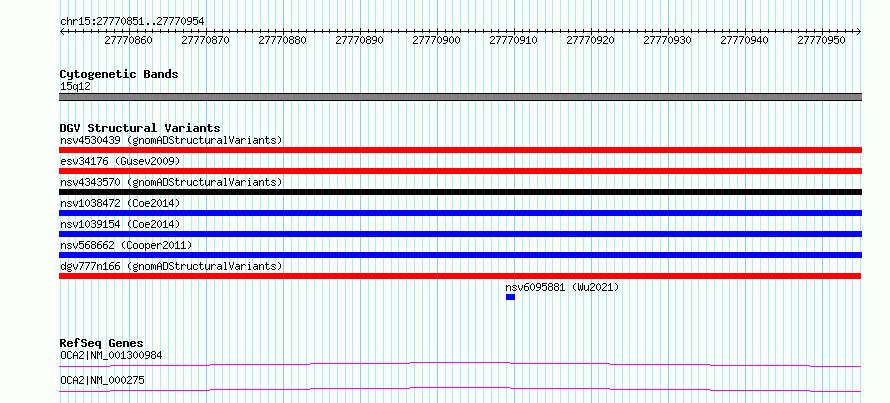Click the chr15:27770851..27770954 region label
Viewport: 890px width, 403px height.
coord(132,22)
